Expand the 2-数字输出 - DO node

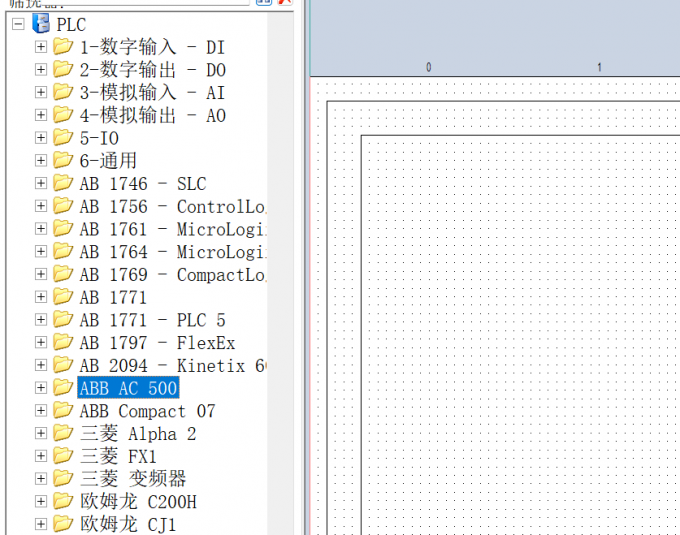click(41, 69)
